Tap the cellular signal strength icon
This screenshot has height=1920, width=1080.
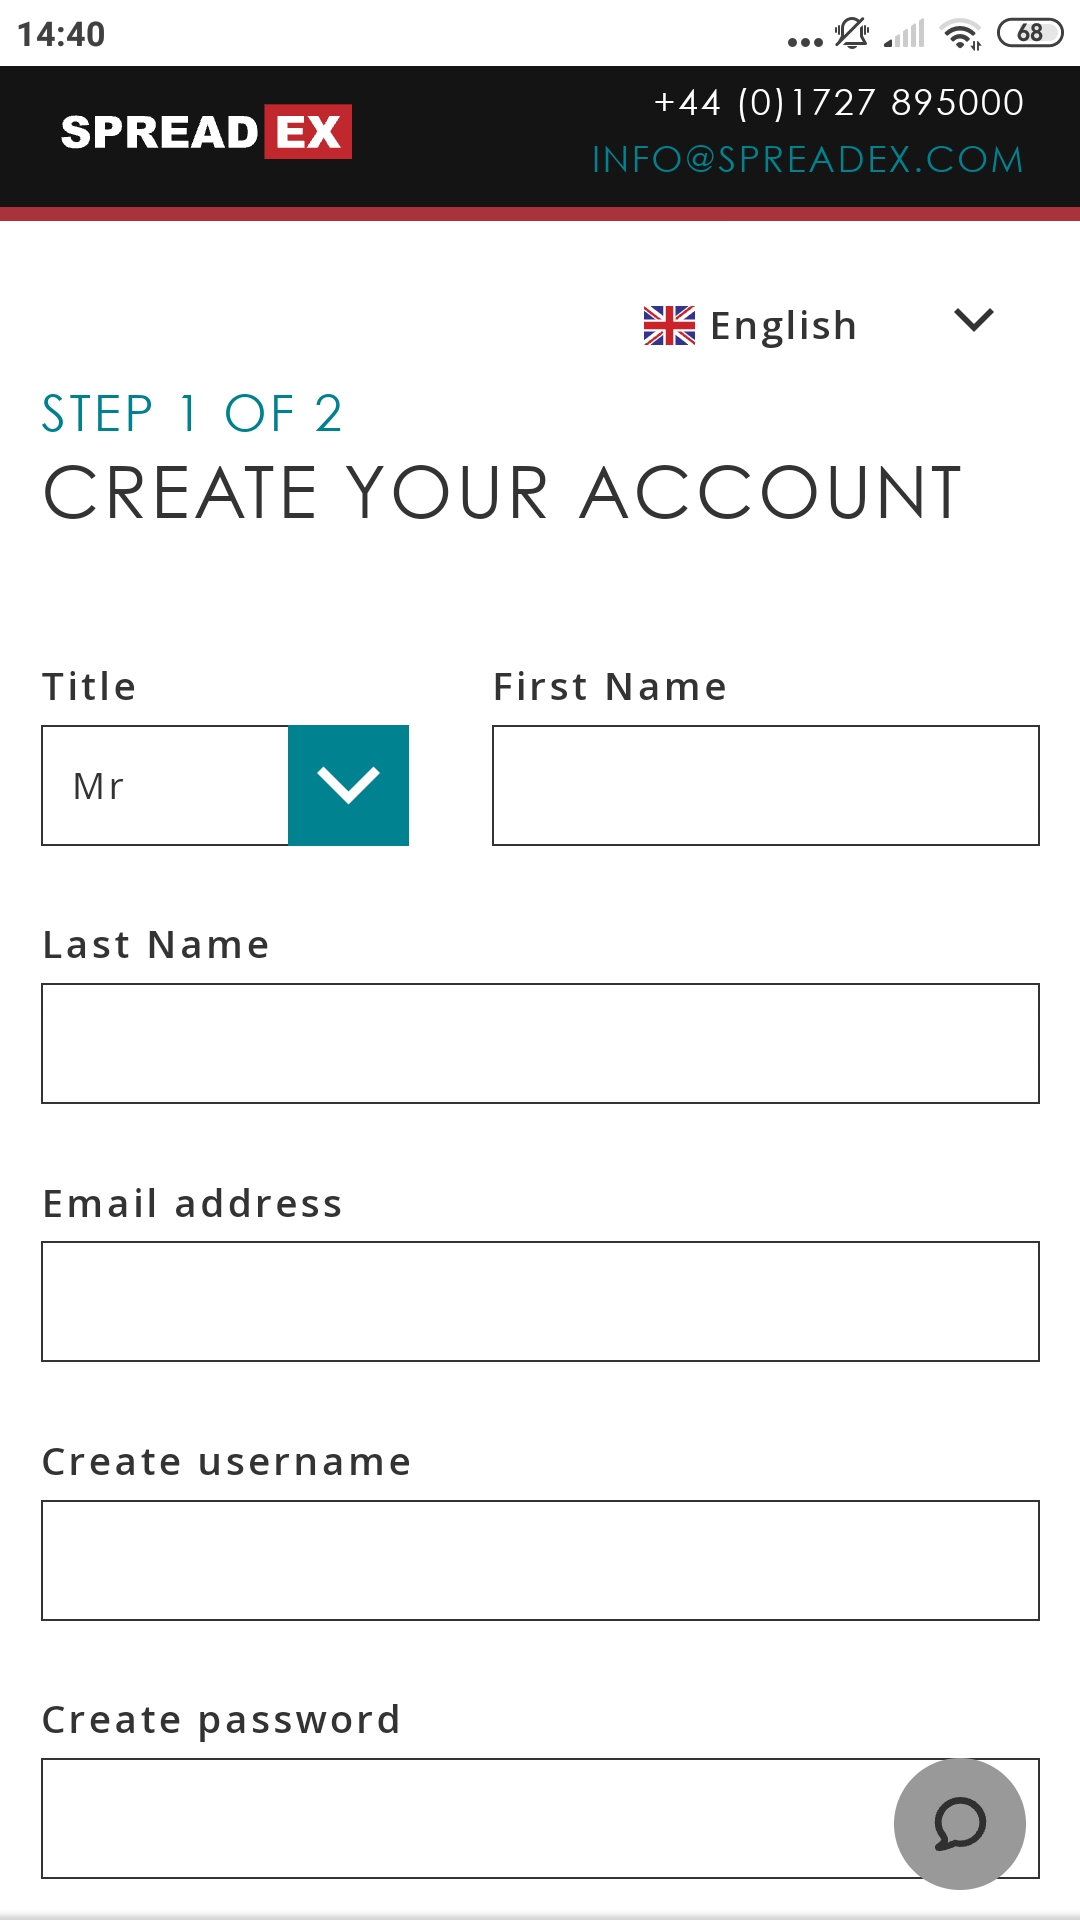click(x=905, y=34)
